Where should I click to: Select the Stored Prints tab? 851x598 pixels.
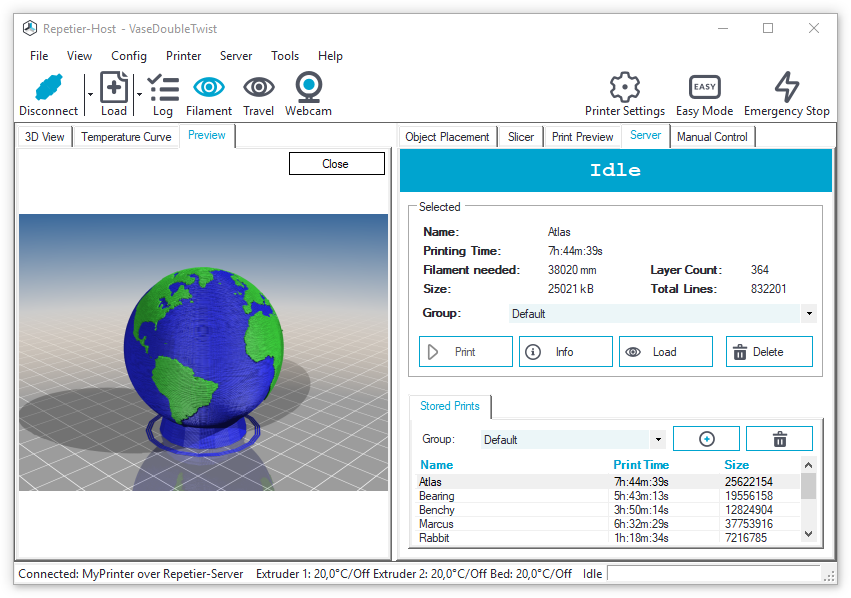point(449,406)
